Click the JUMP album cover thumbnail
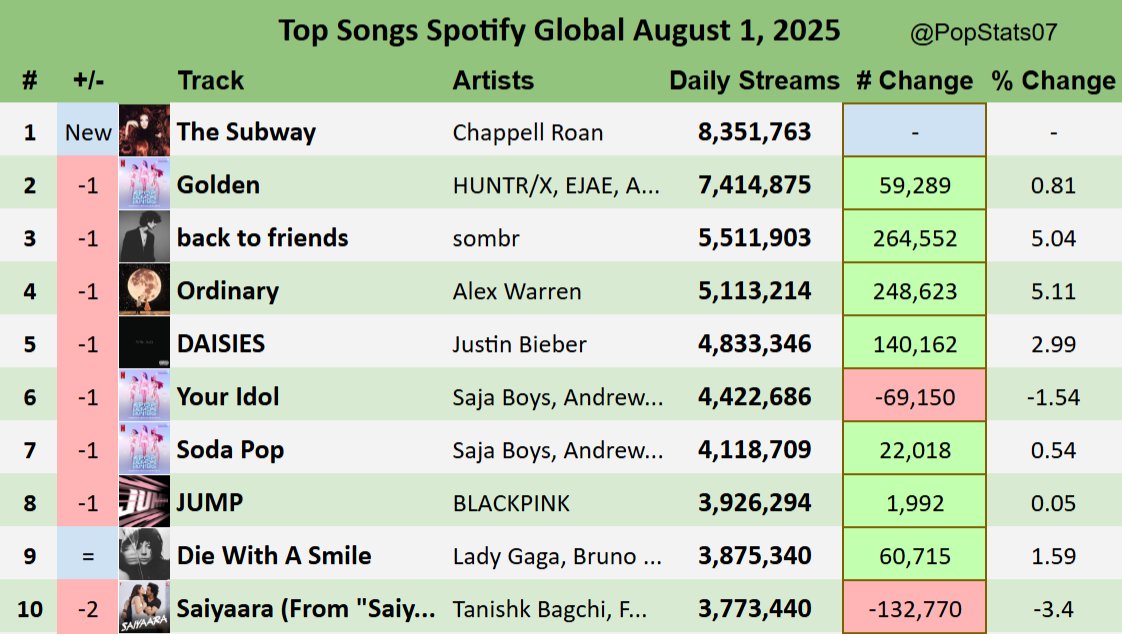This screenshot has height=634, width=1122. pos(144,502)
